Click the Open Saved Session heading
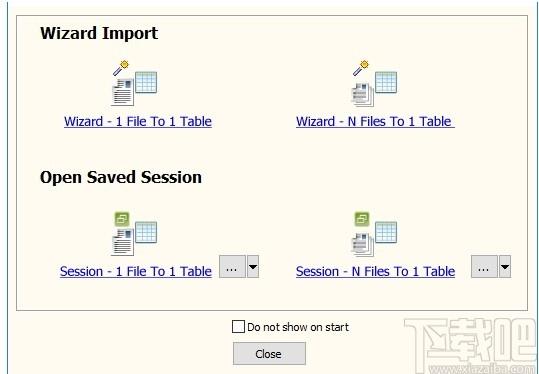This screenshot has width=539, height=374. pos(121,177)
